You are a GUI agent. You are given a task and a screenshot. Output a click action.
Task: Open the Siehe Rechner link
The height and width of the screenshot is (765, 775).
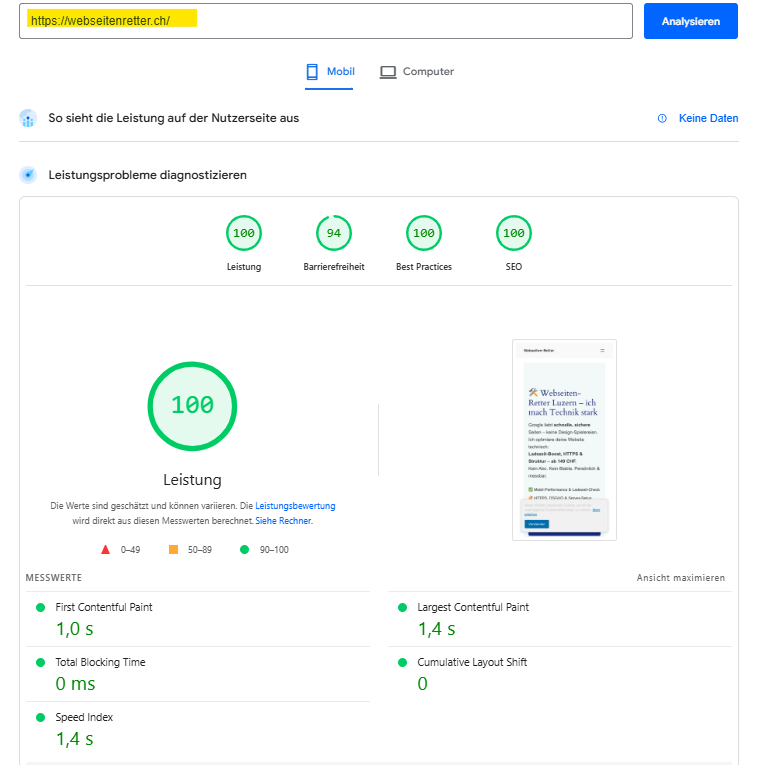pyautogui.click(x=284, y=521)
